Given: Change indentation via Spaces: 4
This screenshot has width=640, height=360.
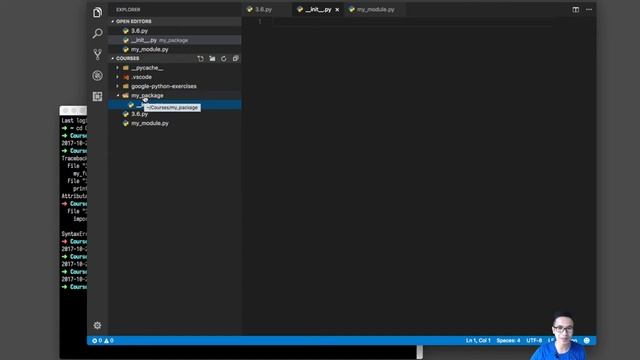Looking at the screenshot, I should tap(508, 340).
